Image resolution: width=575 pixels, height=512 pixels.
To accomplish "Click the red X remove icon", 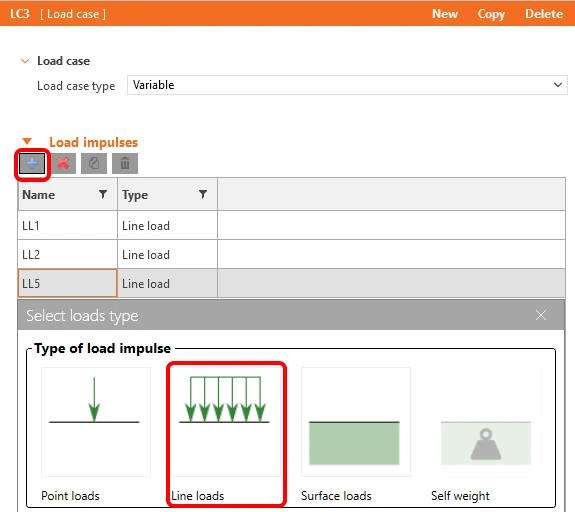I will click(63, 164).
